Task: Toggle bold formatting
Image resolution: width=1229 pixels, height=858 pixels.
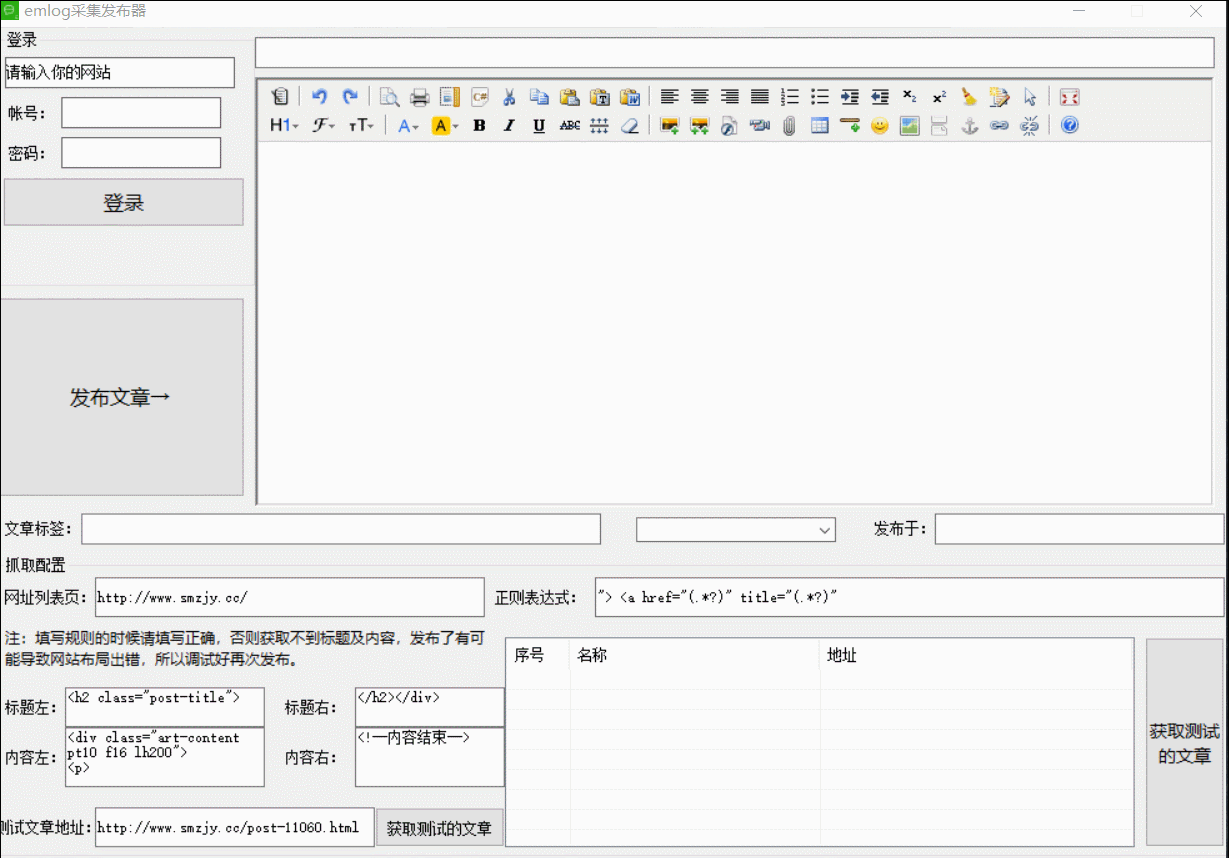Action: coord(480,126)
